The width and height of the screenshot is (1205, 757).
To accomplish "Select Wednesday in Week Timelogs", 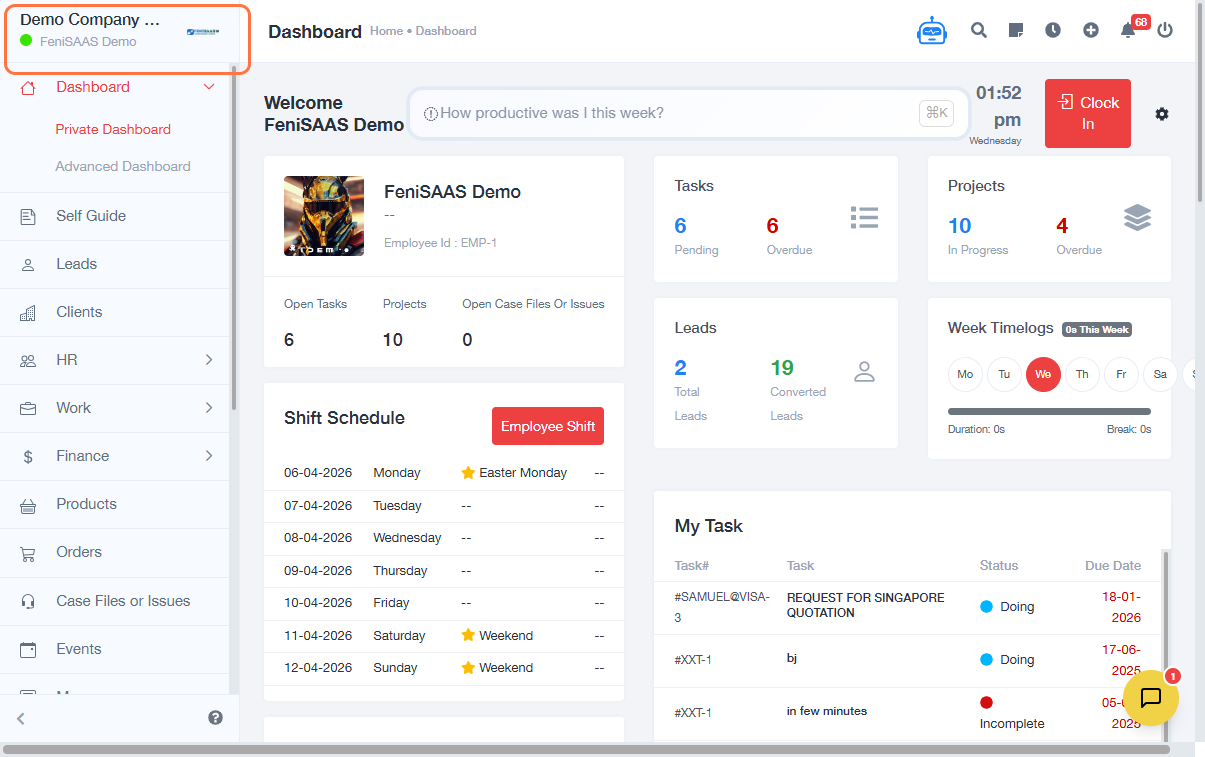I will pyautogui.click(x=1043, y=374).
